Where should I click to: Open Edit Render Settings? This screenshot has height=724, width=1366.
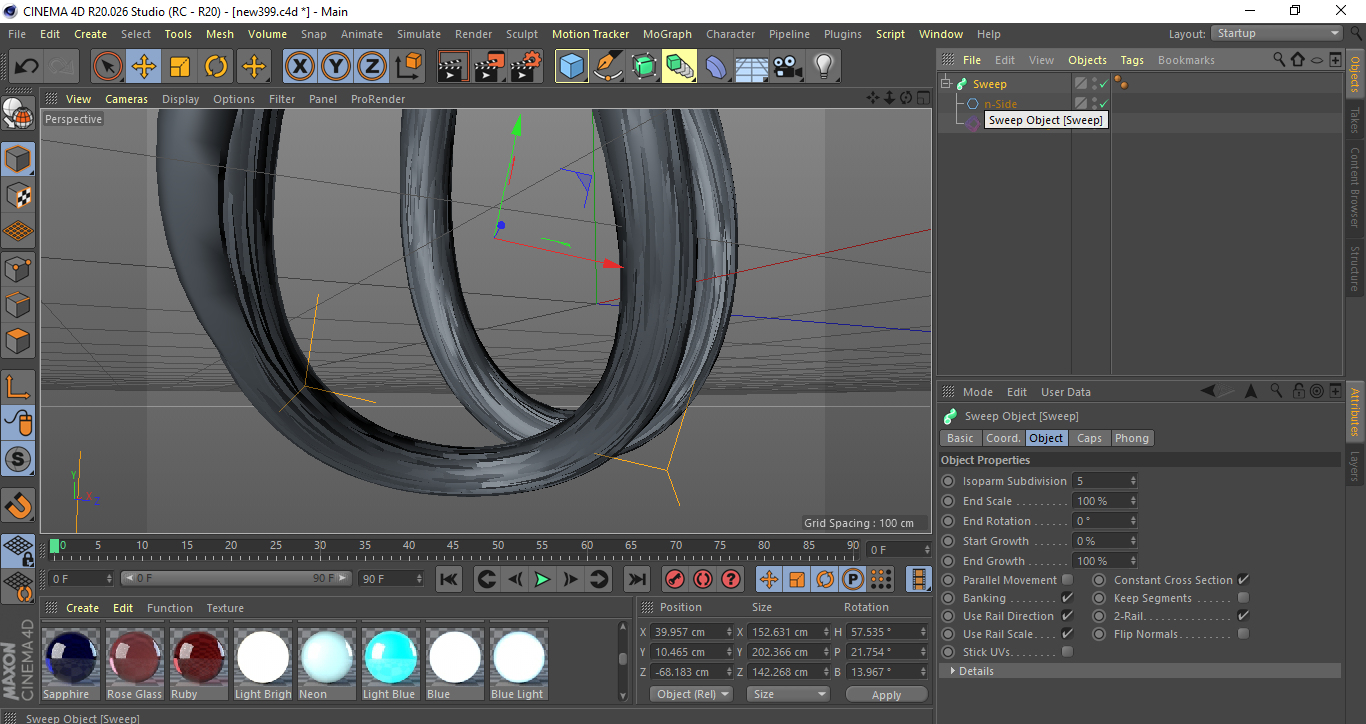click(x=526, y=67)
